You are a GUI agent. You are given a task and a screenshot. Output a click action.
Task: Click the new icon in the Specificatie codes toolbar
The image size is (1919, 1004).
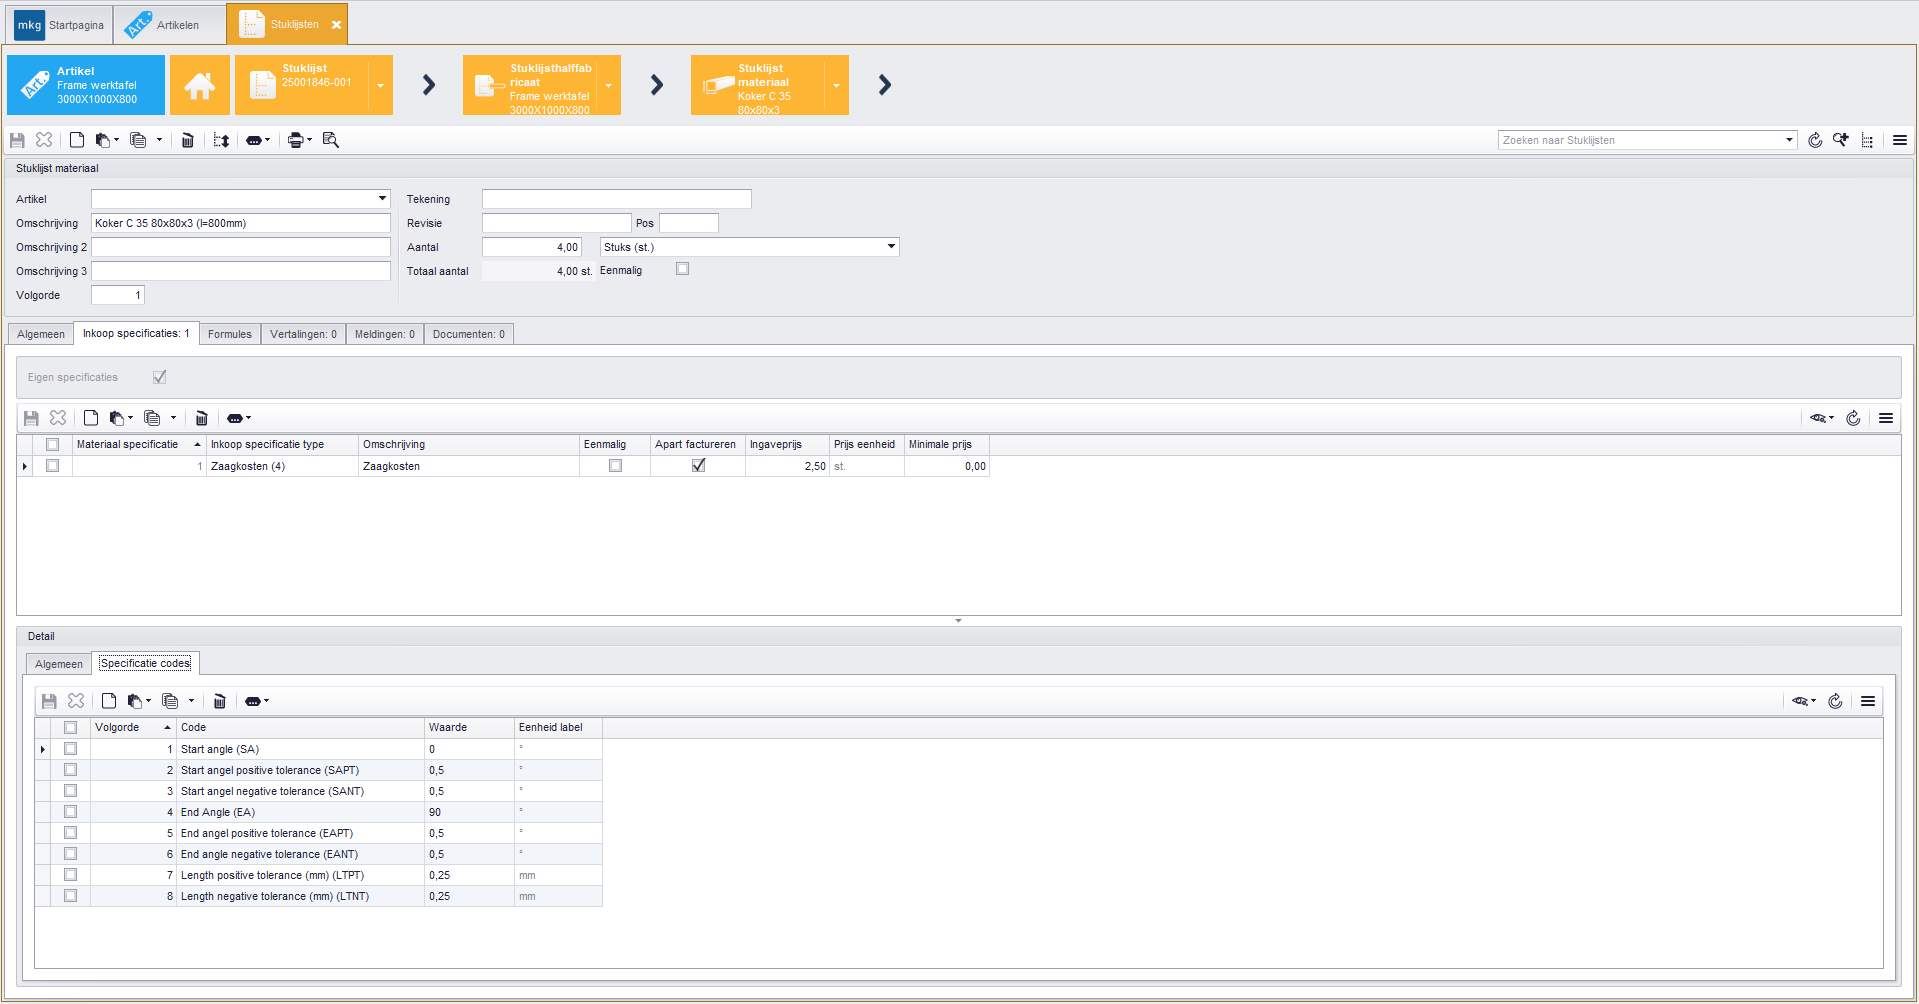(x=109, y=701)
